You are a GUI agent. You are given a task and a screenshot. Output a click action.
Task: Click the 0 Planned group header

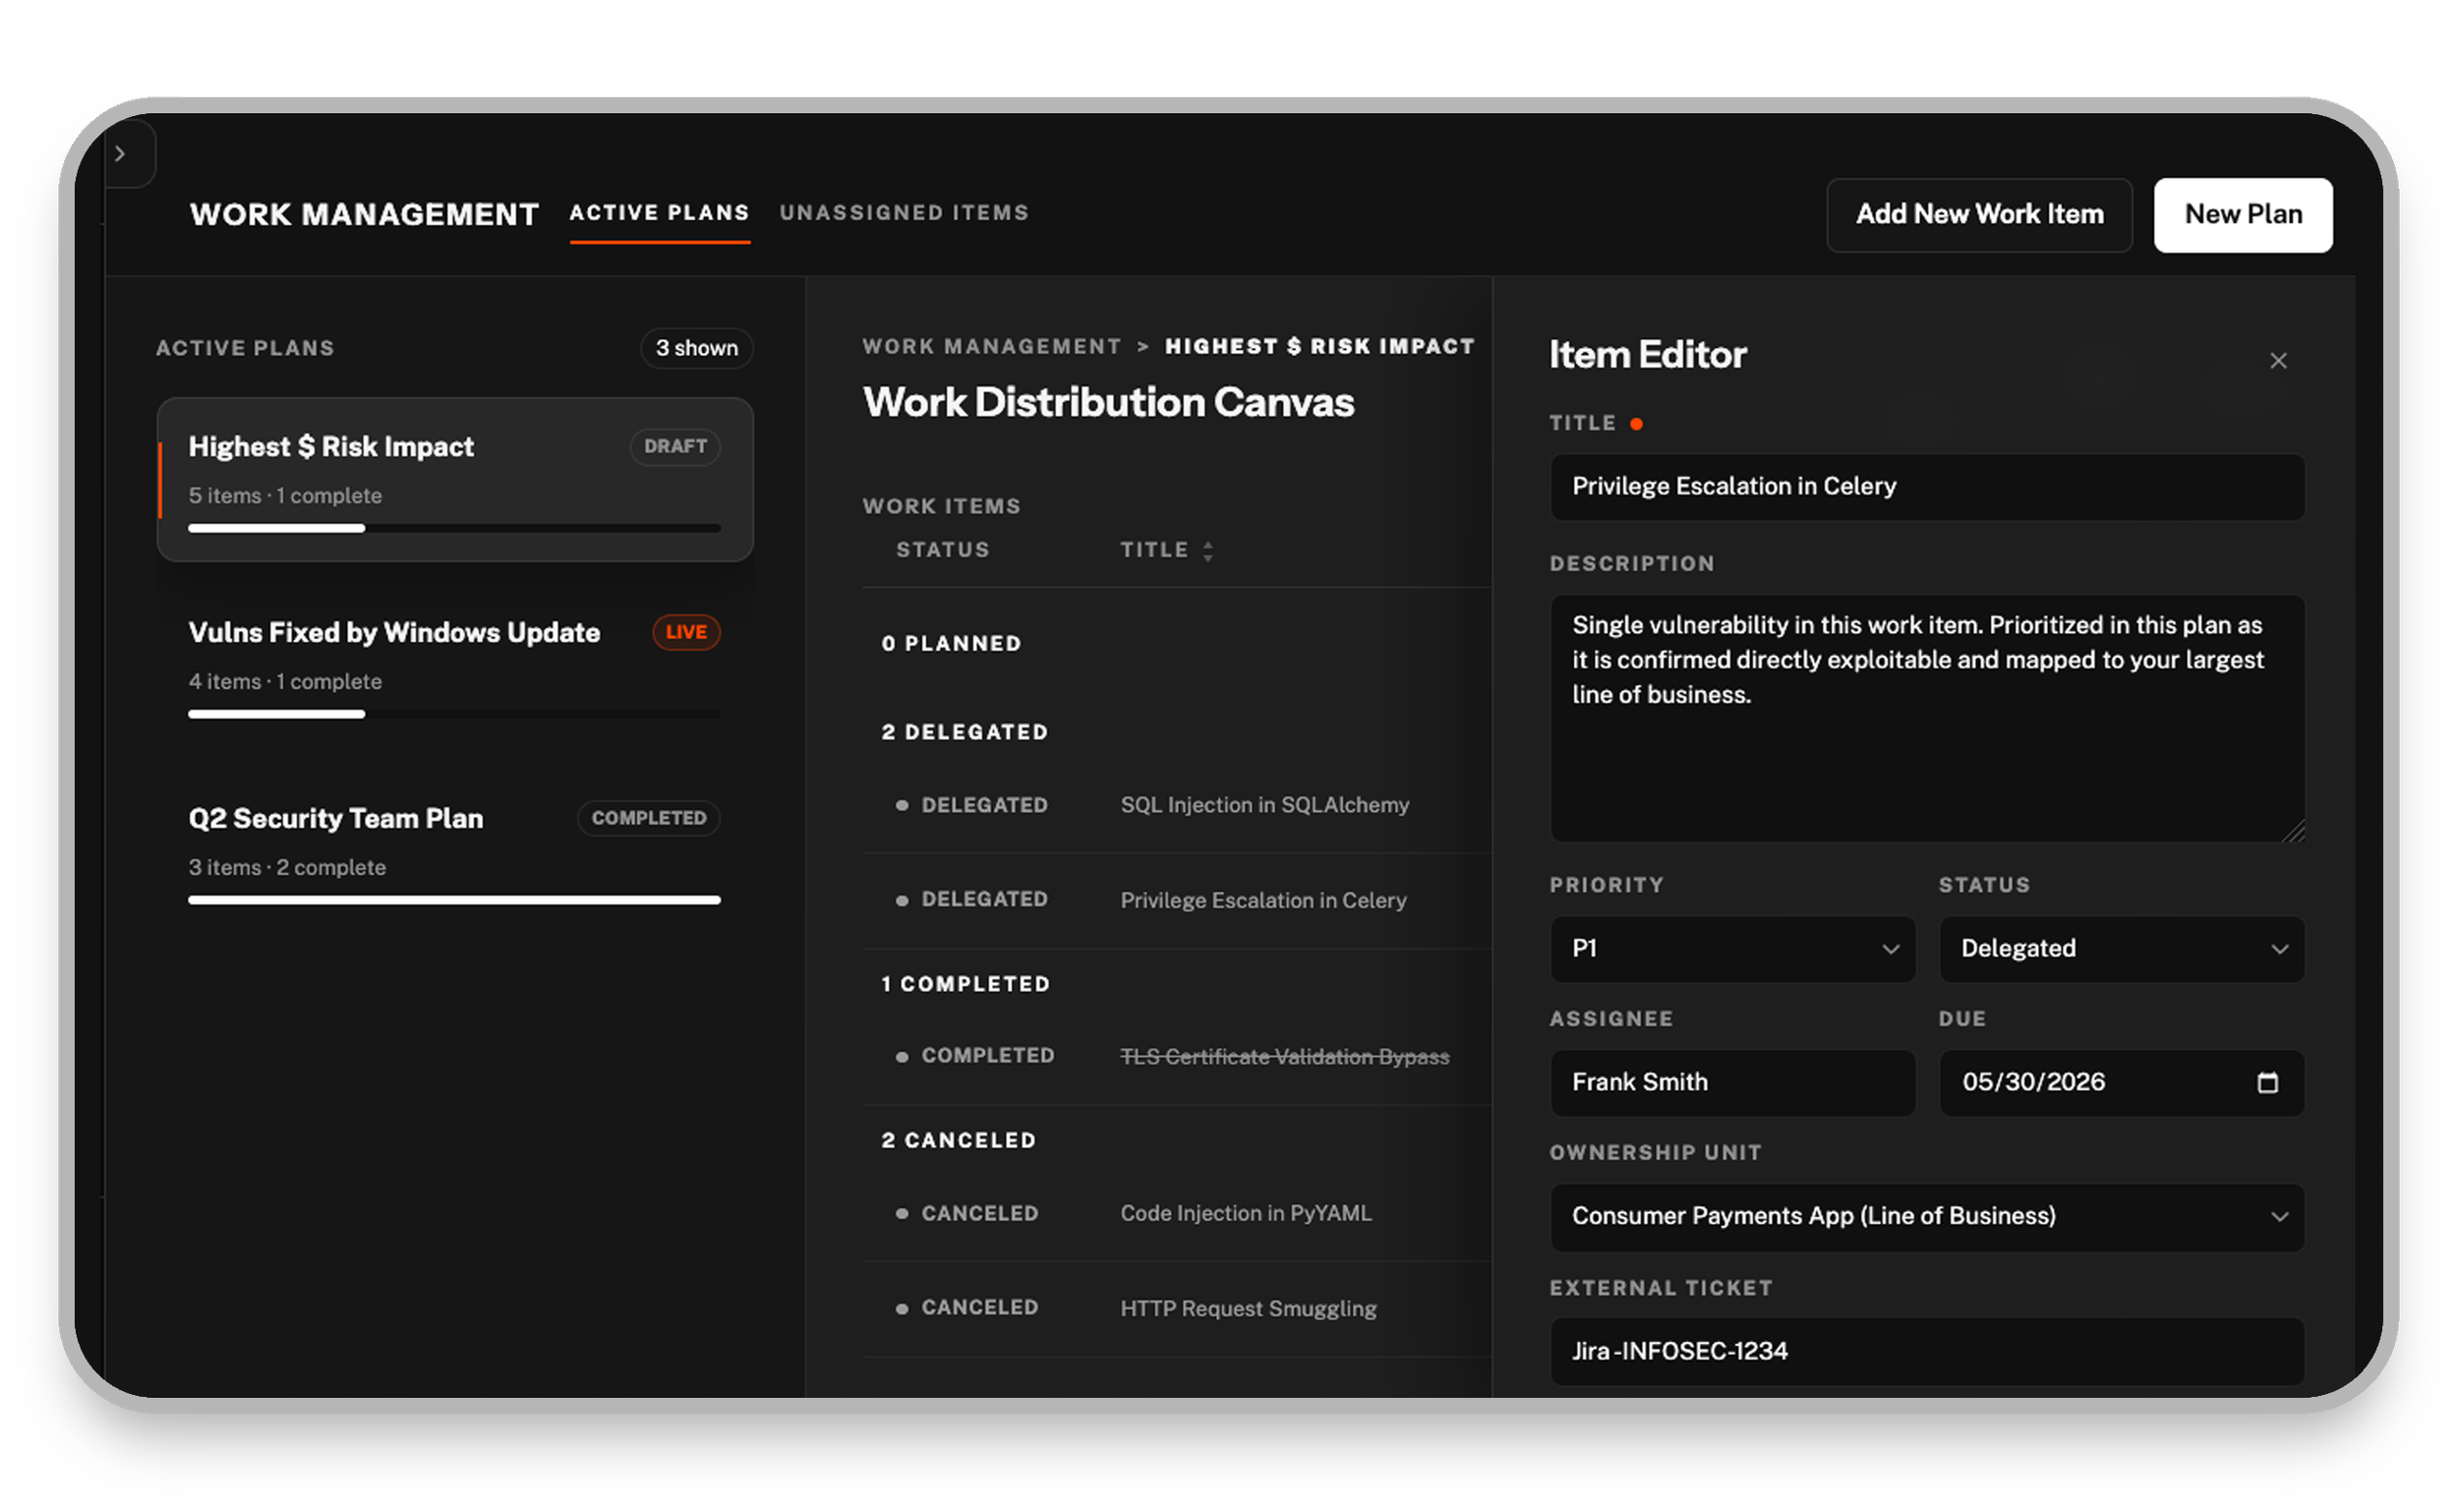951,644
